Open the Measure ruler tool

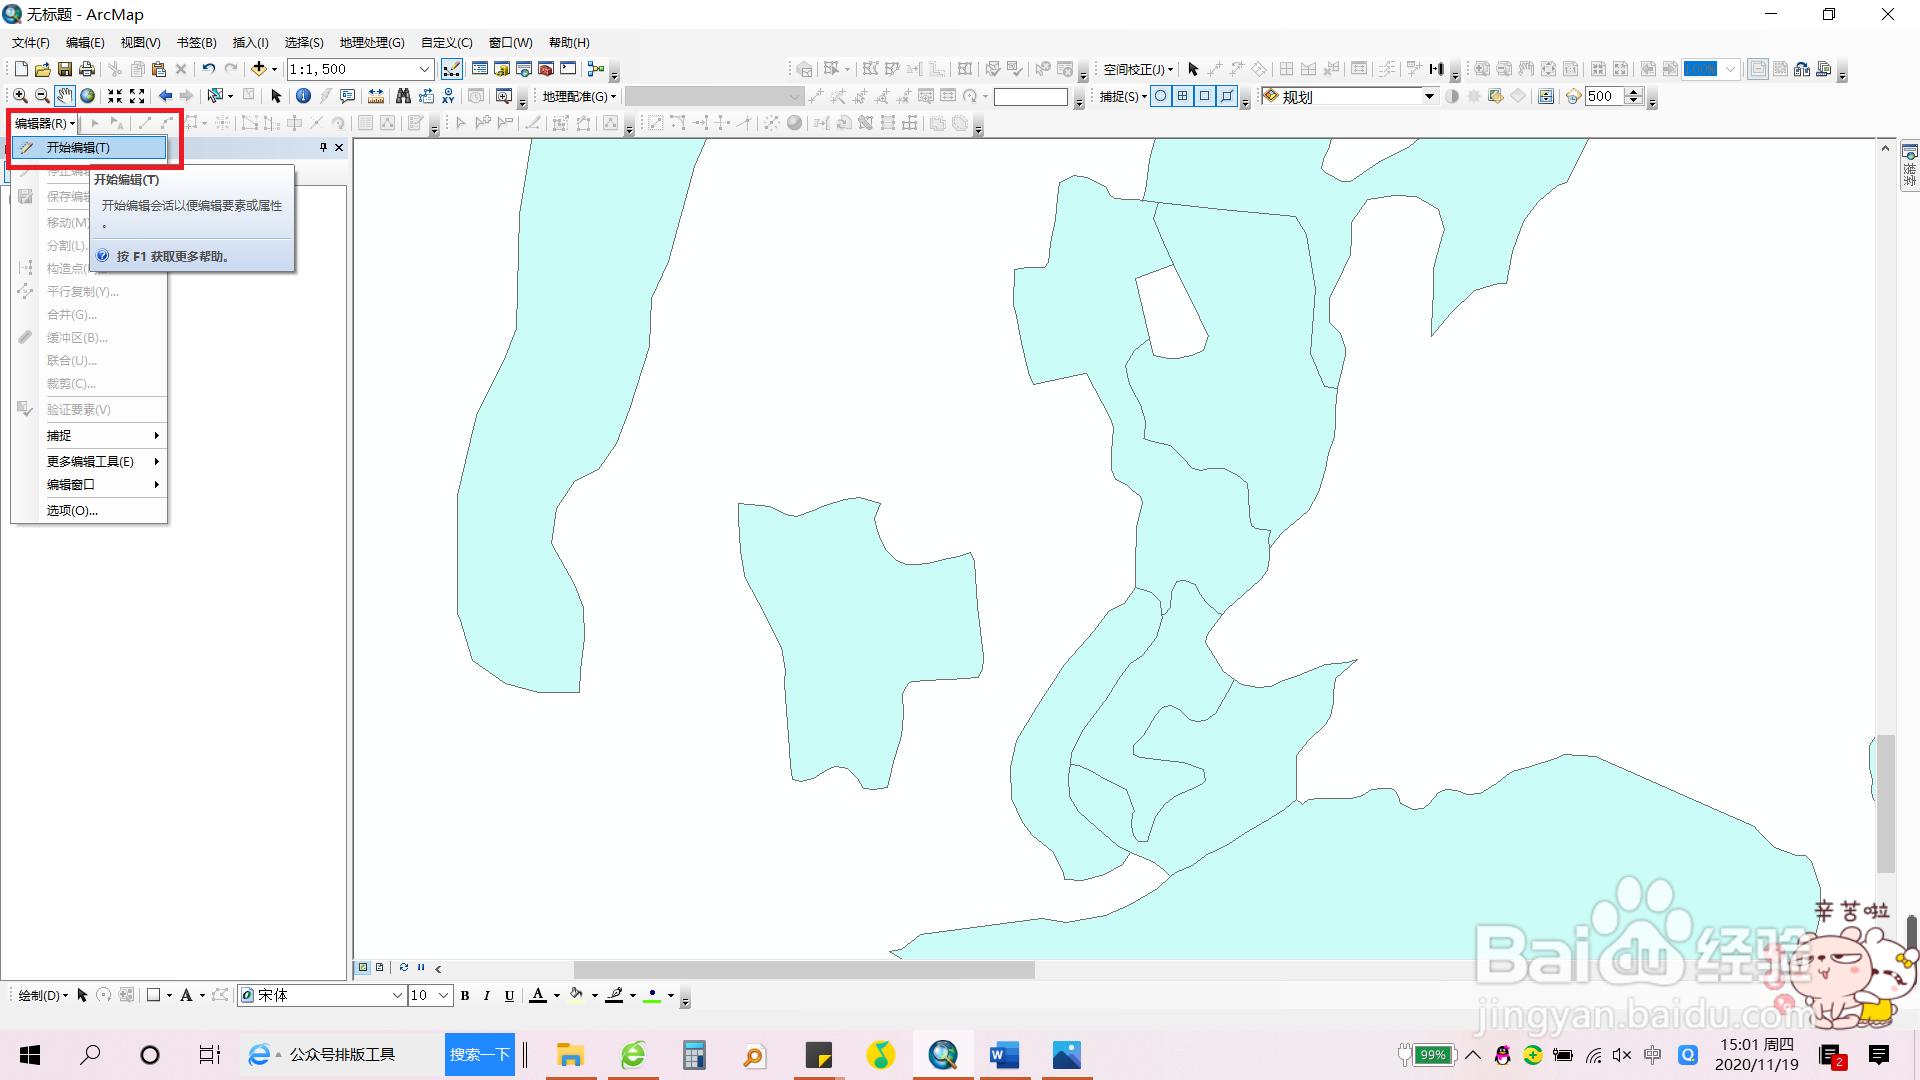coord(376,96)
